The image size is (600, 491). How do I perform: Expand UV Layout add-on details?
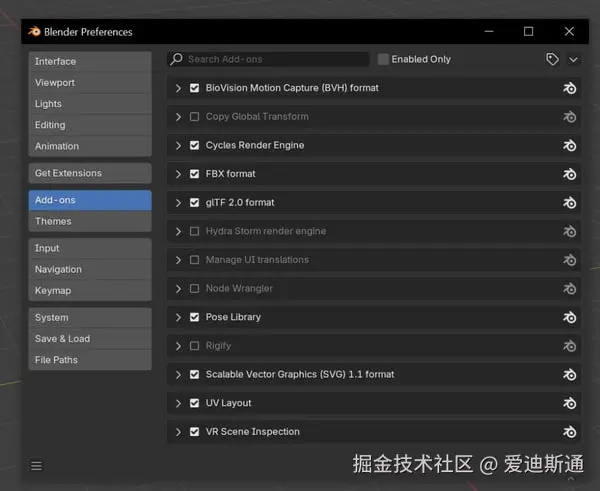click(x=178, y=403)
